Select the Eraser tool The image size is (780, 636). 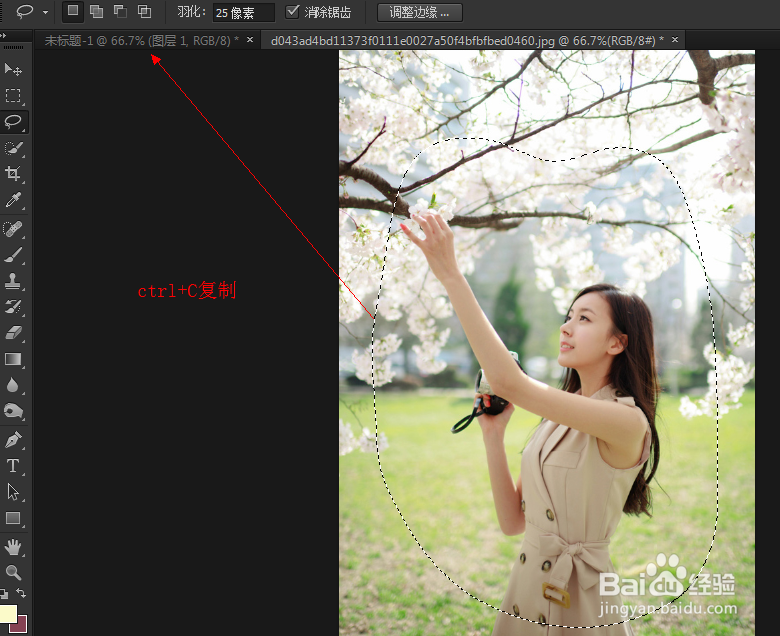tap(13, 333)
